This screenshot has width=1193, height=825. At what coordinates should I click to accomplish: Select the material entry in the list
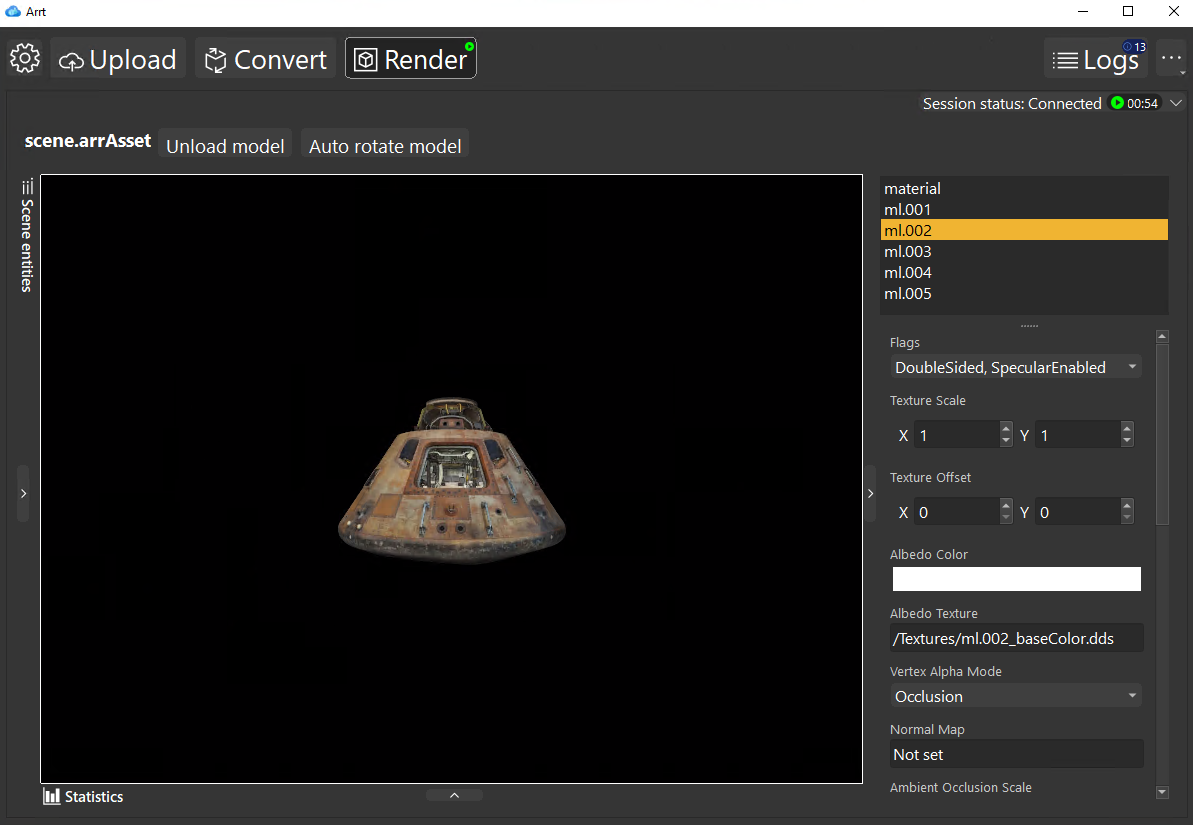pyautogui.click(x=1024, y=188)
